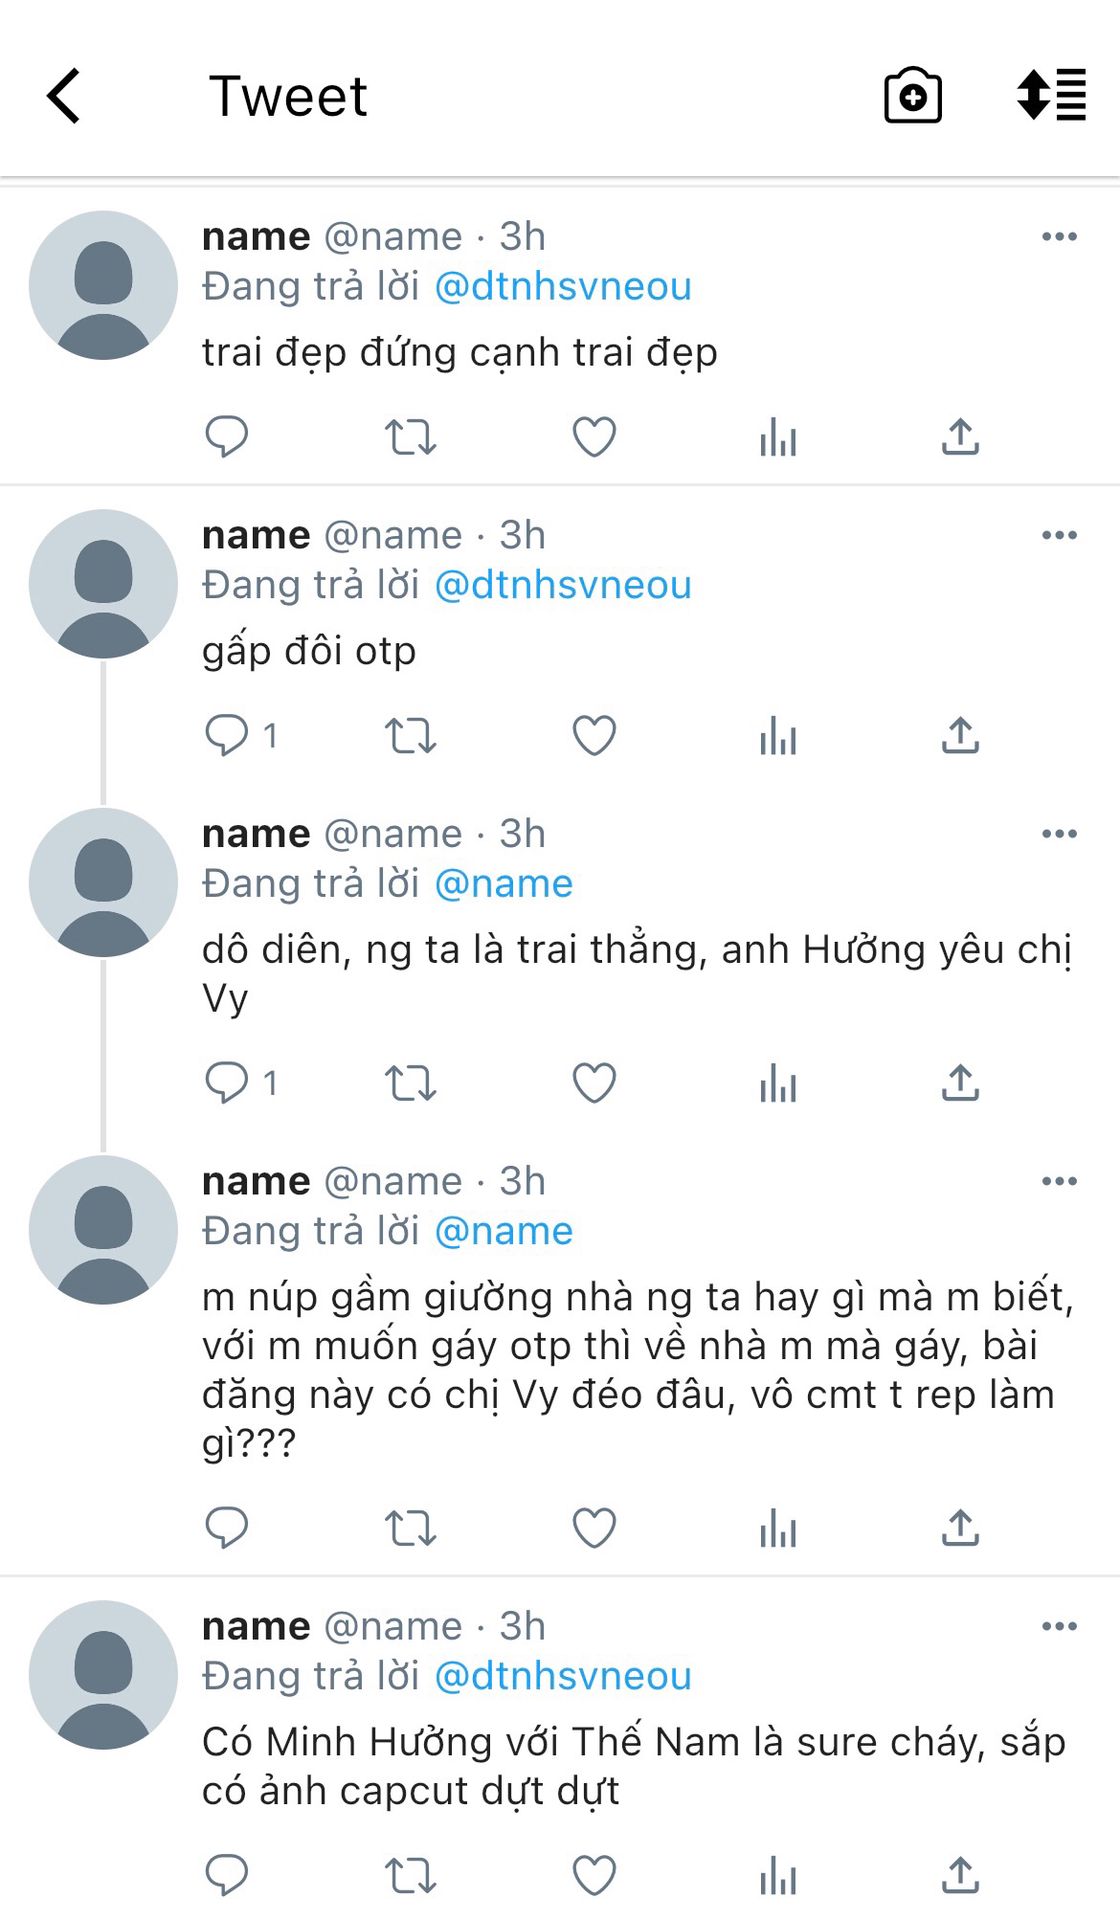Retweet the "gấp đôi otp" reply

411,736
